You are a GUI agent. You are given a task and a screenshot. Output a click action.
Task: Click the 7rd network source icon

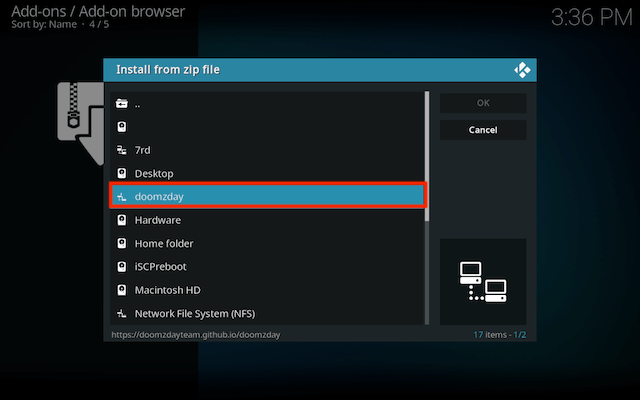click(122, 150)
